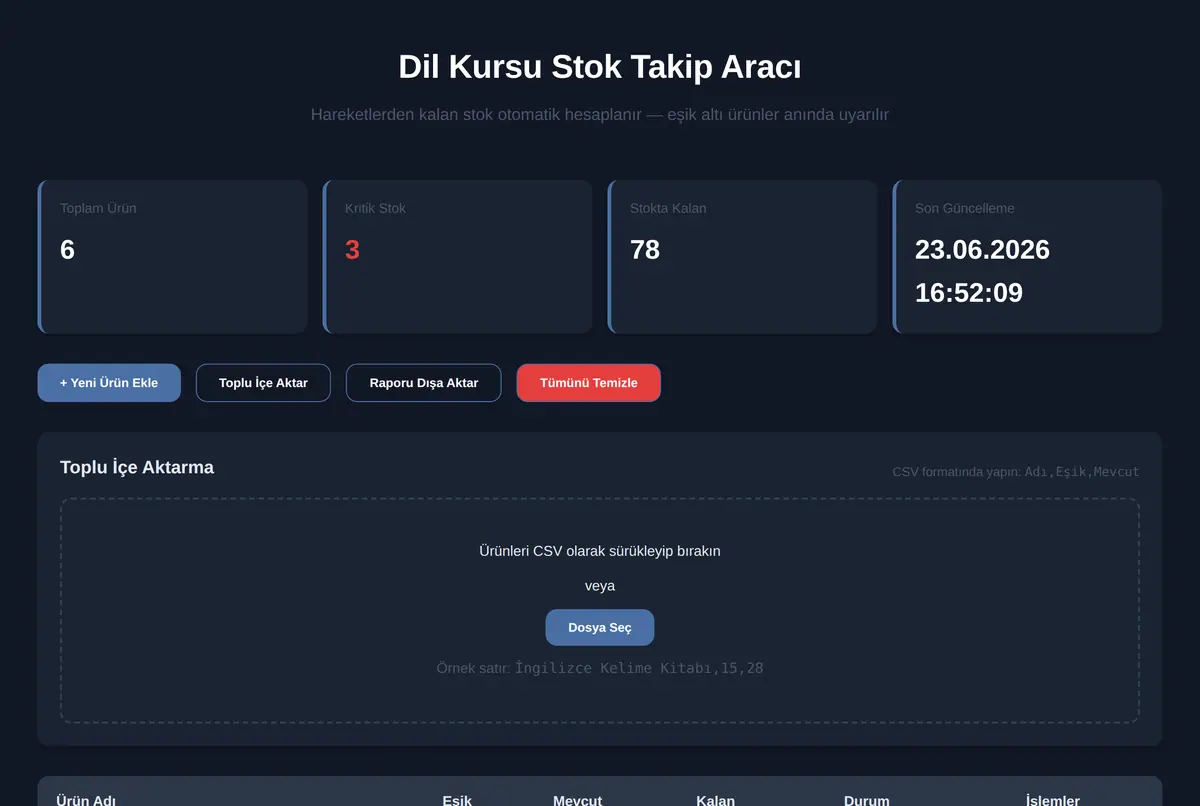
Task: Select the red Kritik Stok value 3
Action: point(352,249)
